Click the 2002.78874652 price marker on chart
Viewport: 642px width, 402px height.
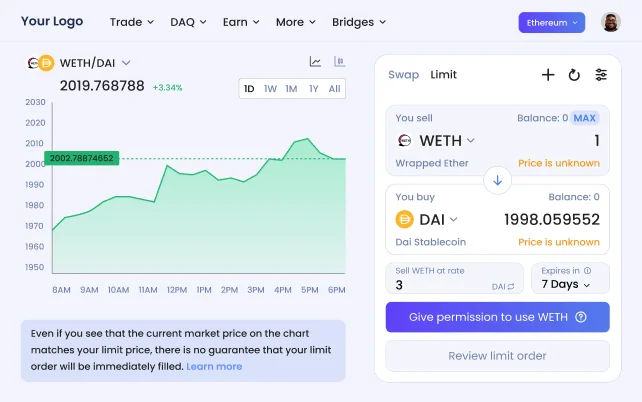[81, 158]
